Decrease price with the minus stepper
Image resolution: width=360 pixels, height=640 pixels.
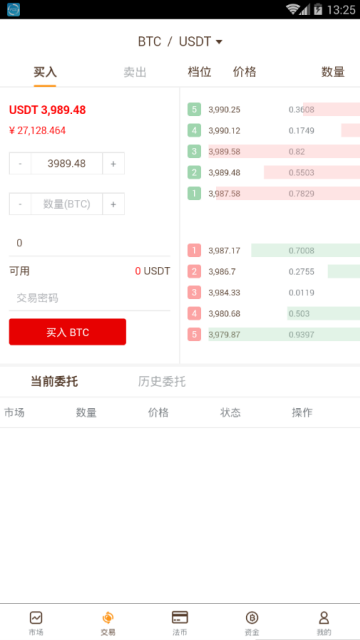pos(20,164)
